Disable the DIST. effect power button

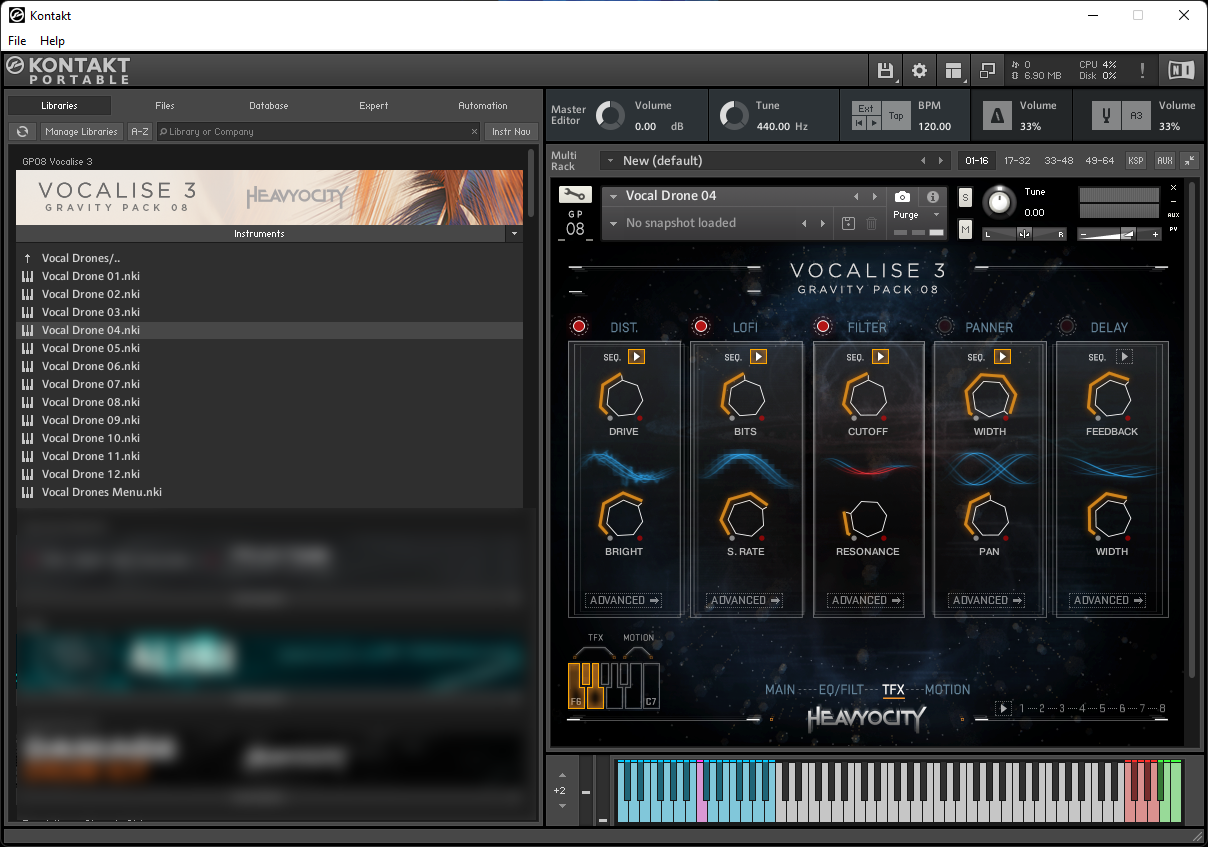click(x=579, y=327)
